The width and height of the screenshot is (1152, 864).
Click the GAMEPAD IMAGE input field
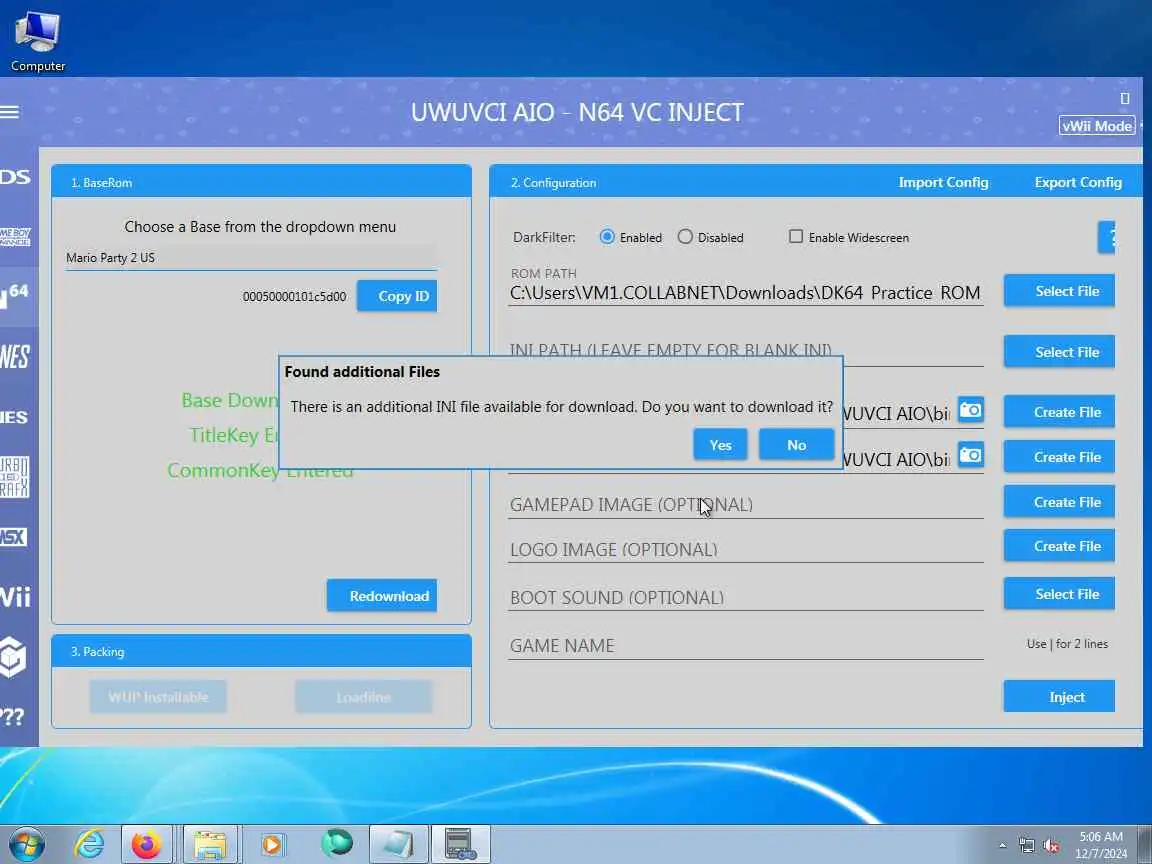point(745,505)
